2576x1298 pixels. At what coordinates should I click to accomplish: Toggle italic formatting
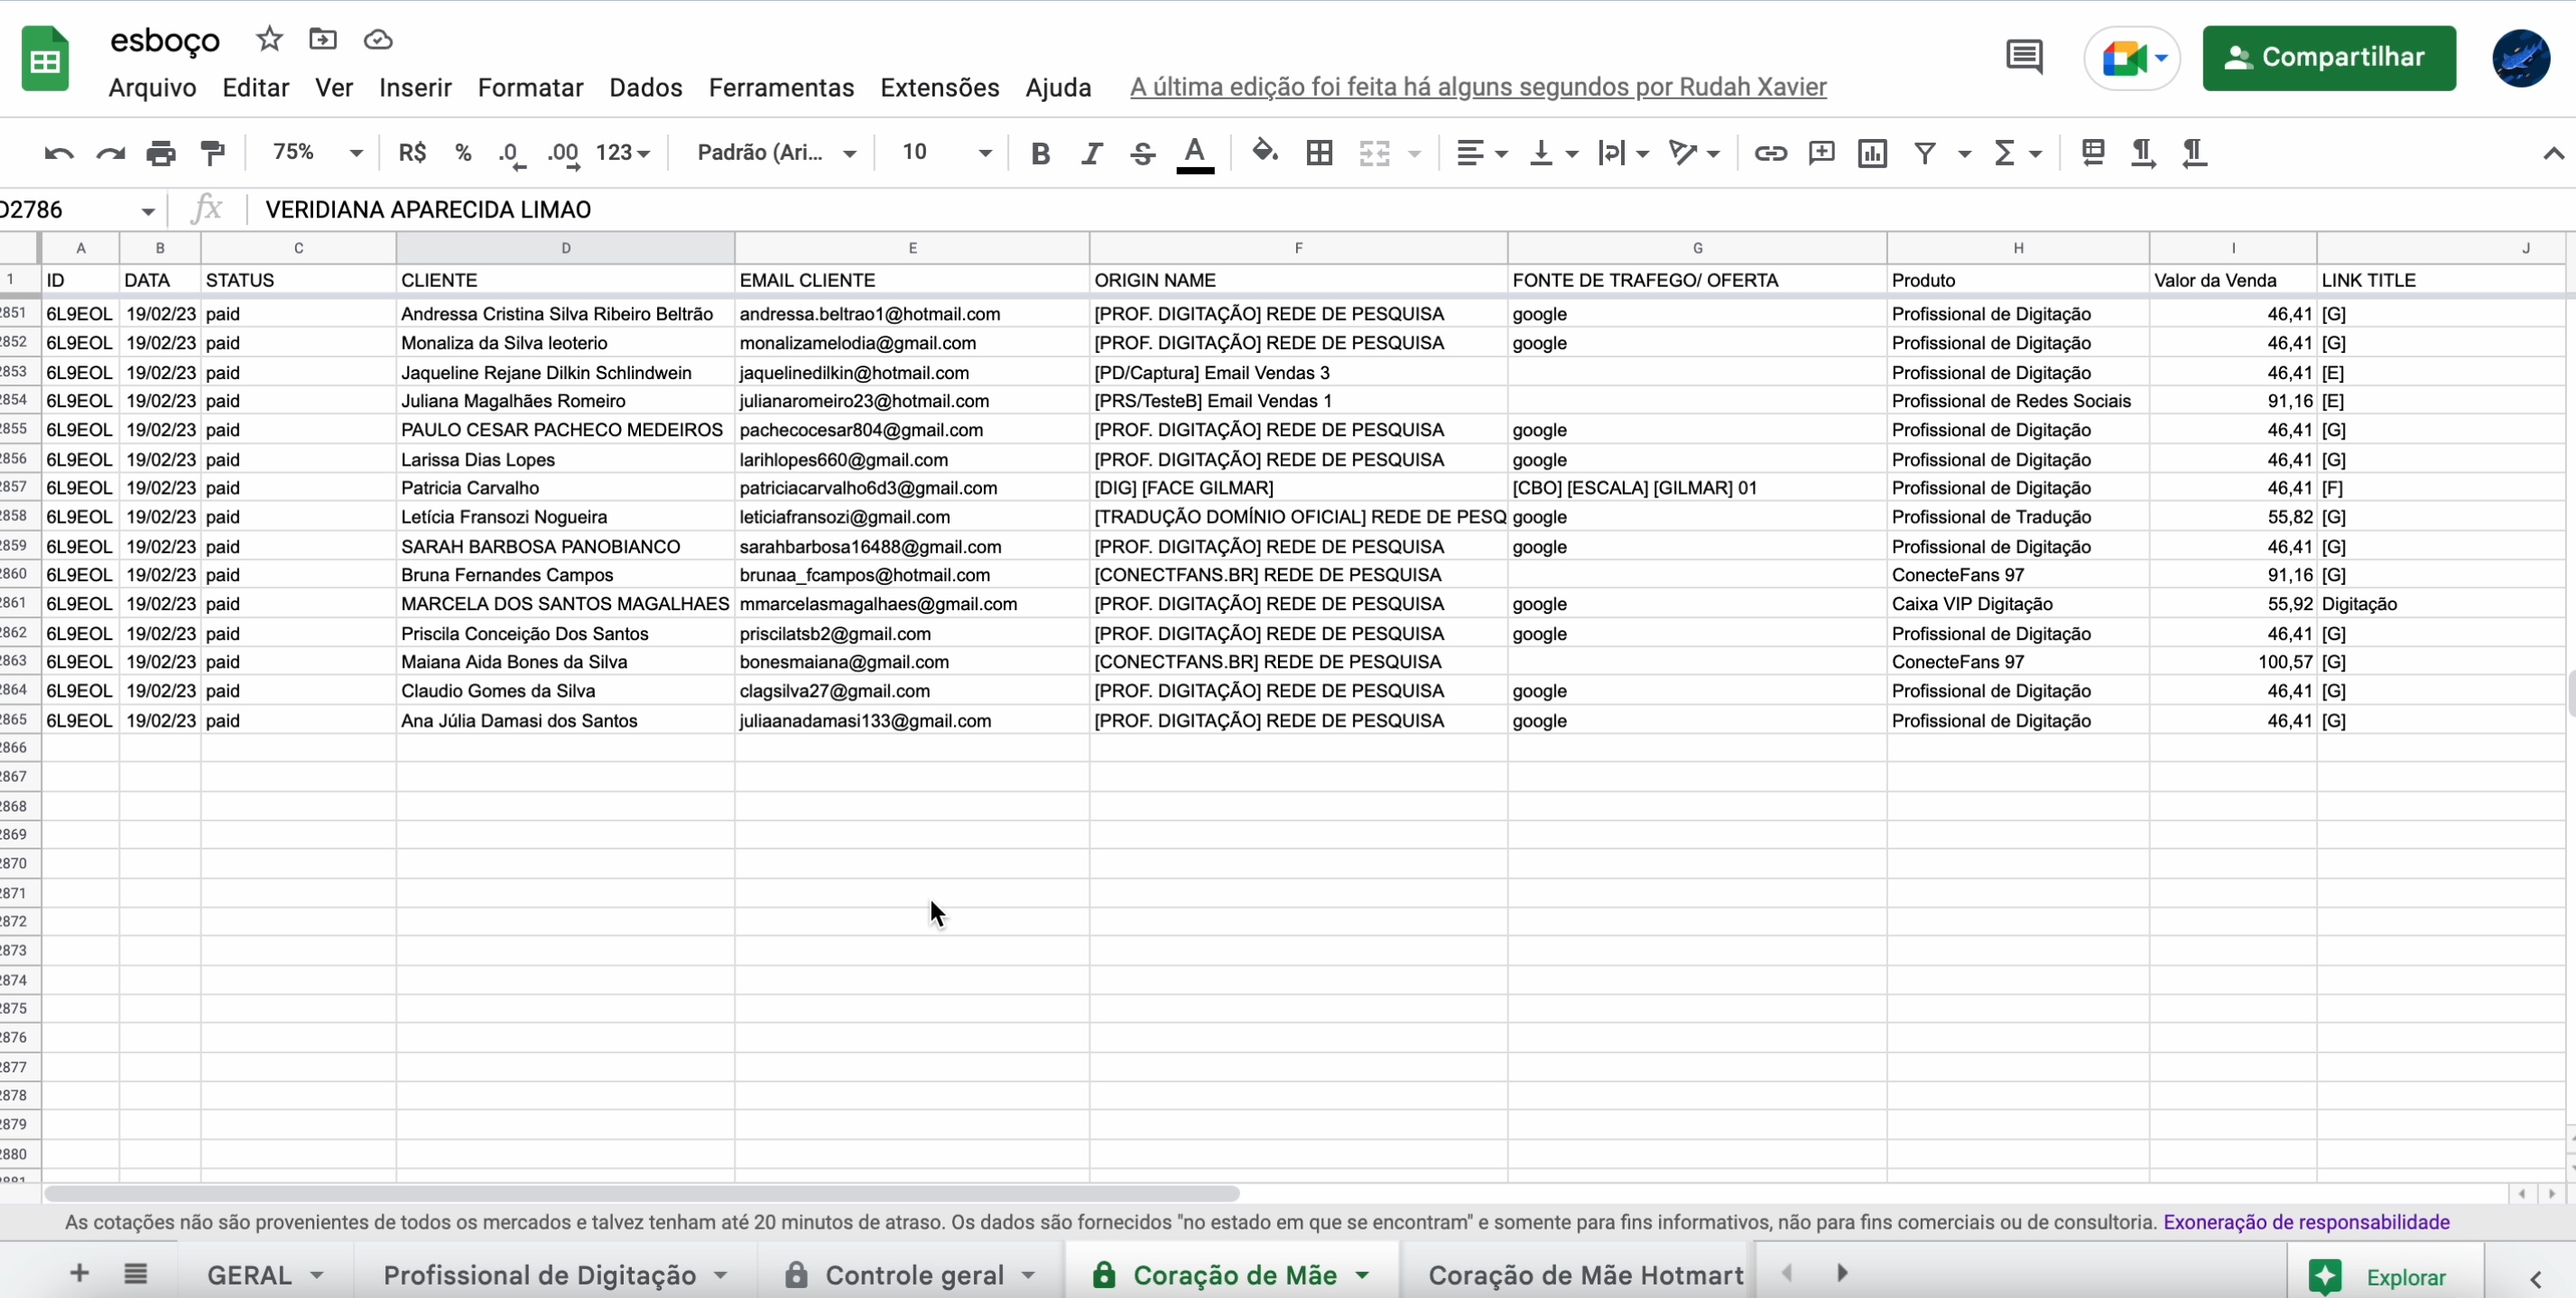click(x=1091, y=153)
